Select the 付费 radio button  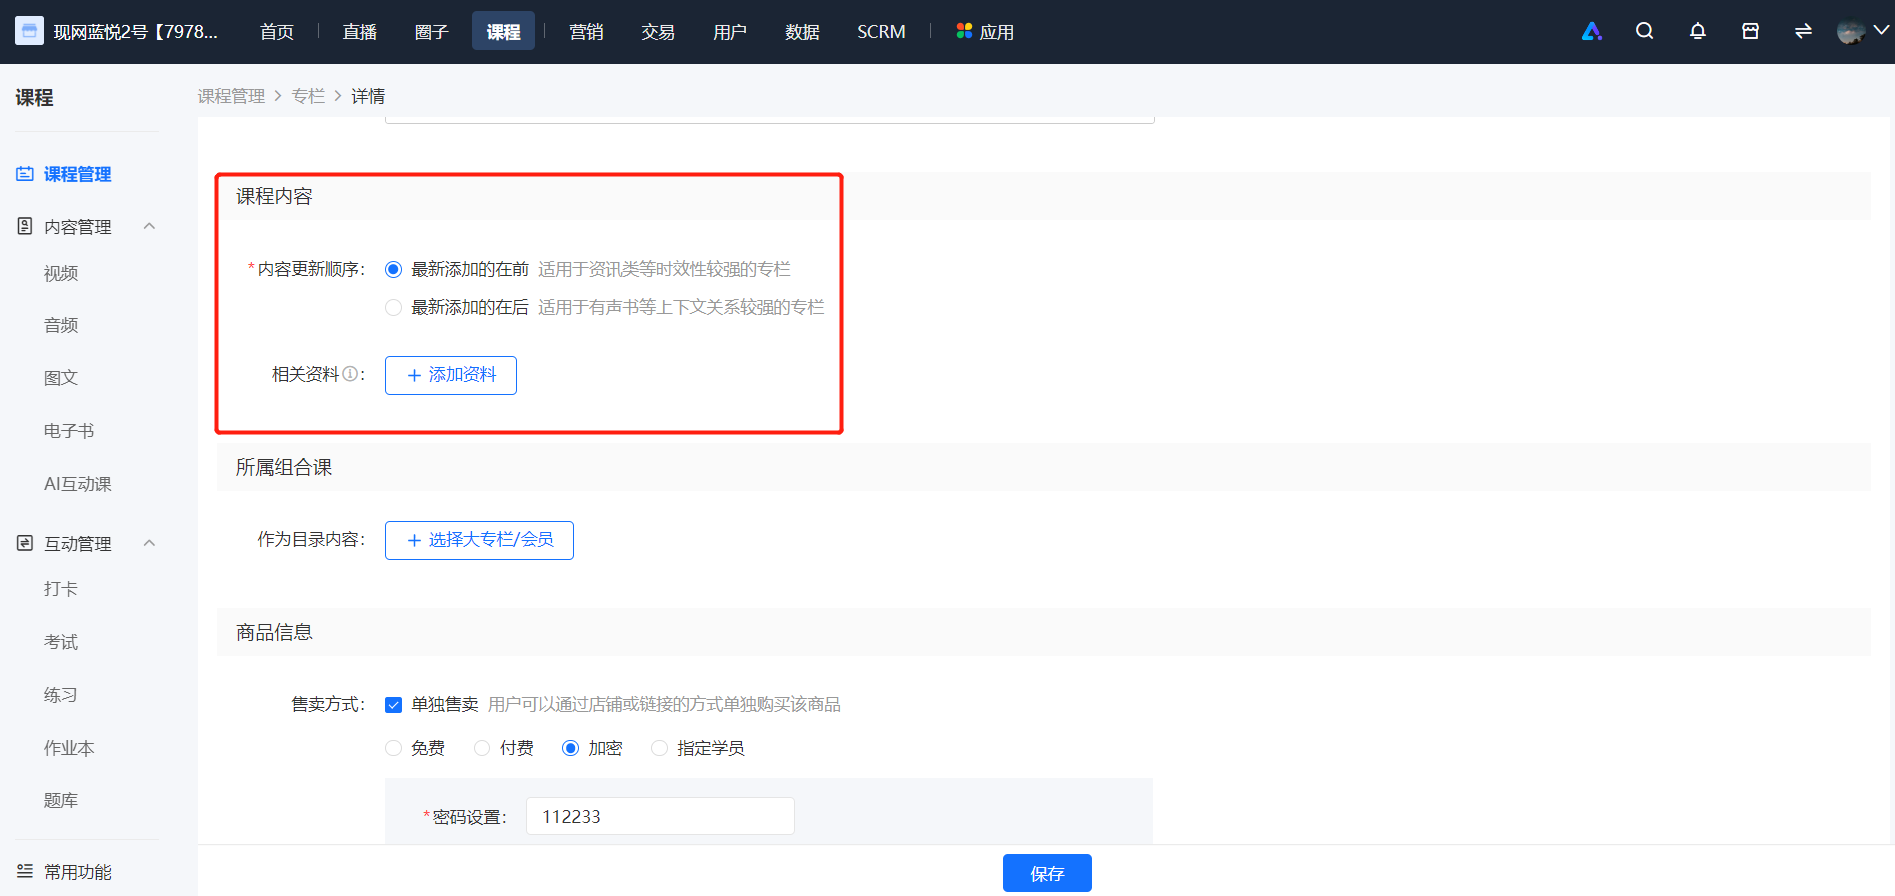tap(482, 748)
